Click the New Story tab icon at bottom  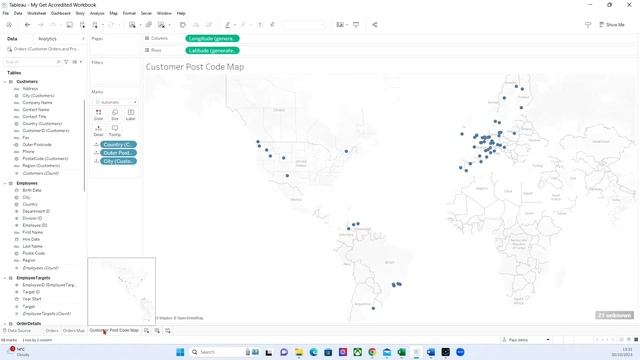pyautogui.click(x=168, y=331)
